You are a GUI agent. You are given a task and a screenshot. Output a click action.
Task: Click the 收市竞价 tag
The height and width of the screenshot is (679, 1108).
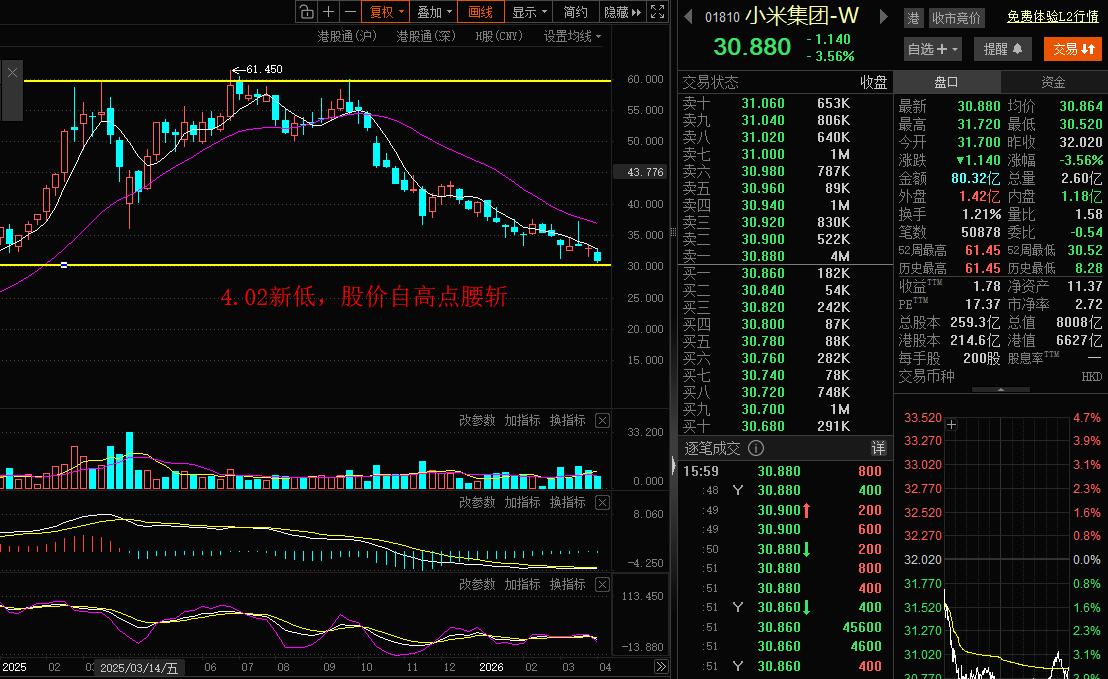(x=956, y=18)
